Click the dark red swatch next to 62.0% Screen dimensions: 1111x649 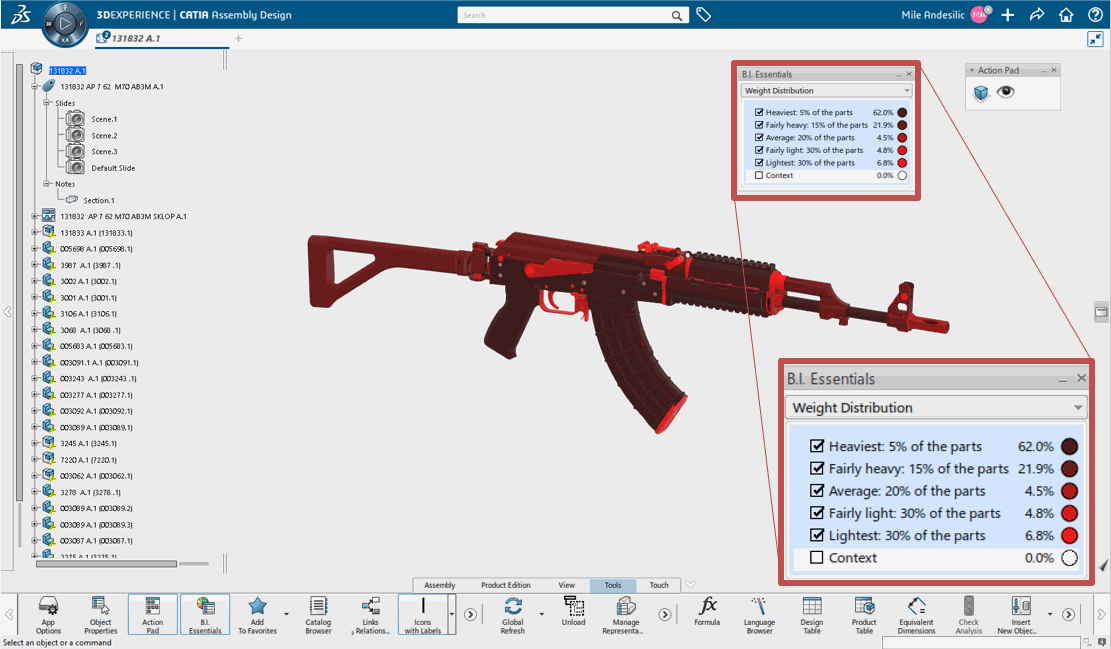point(1069,446)
